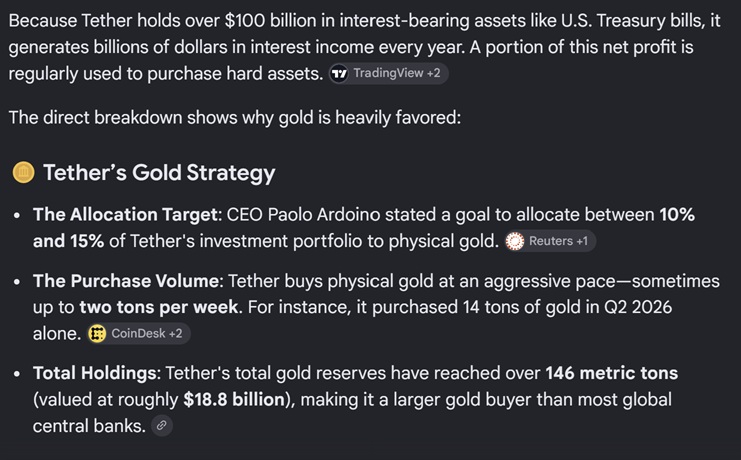Click the bullet before Purchase Volume
Image resolution: width=741 pixels, height=460 pixels.
17,282
